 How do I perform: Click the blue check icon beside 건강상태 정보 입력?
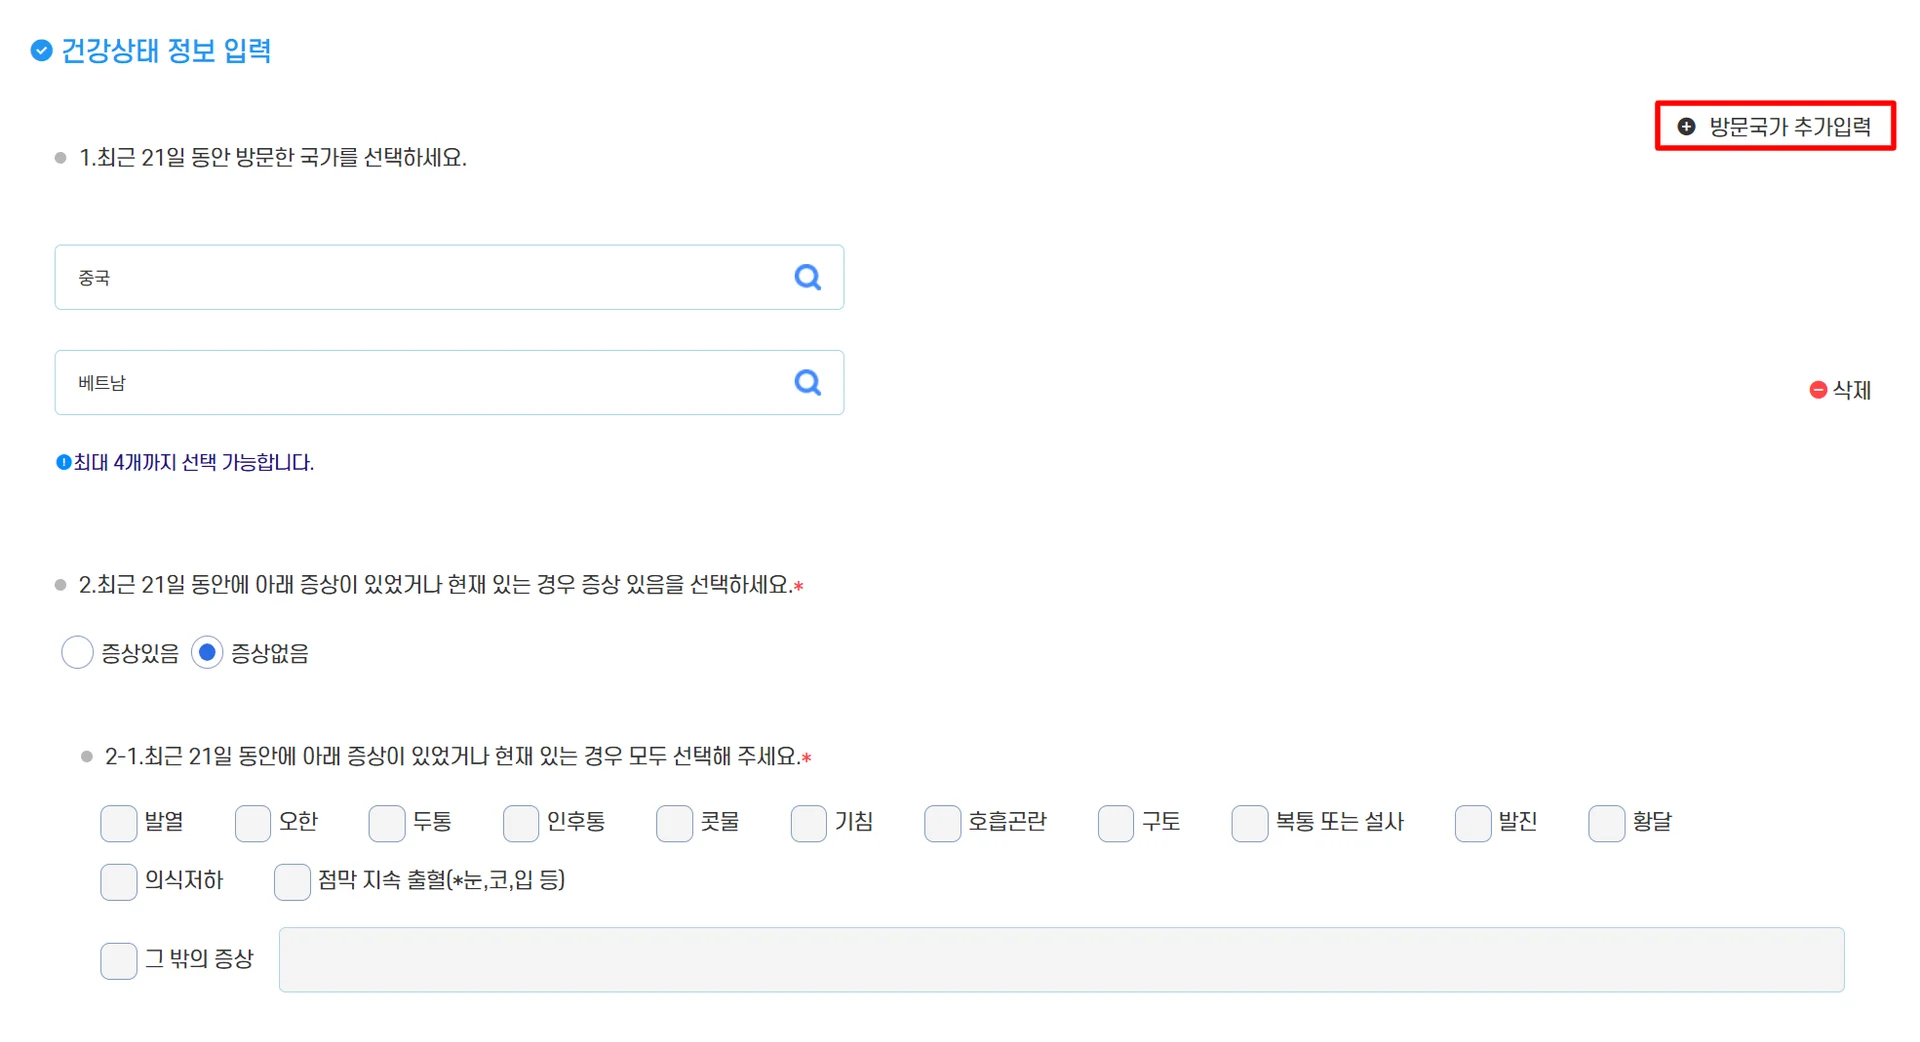(x=41, y=50)
